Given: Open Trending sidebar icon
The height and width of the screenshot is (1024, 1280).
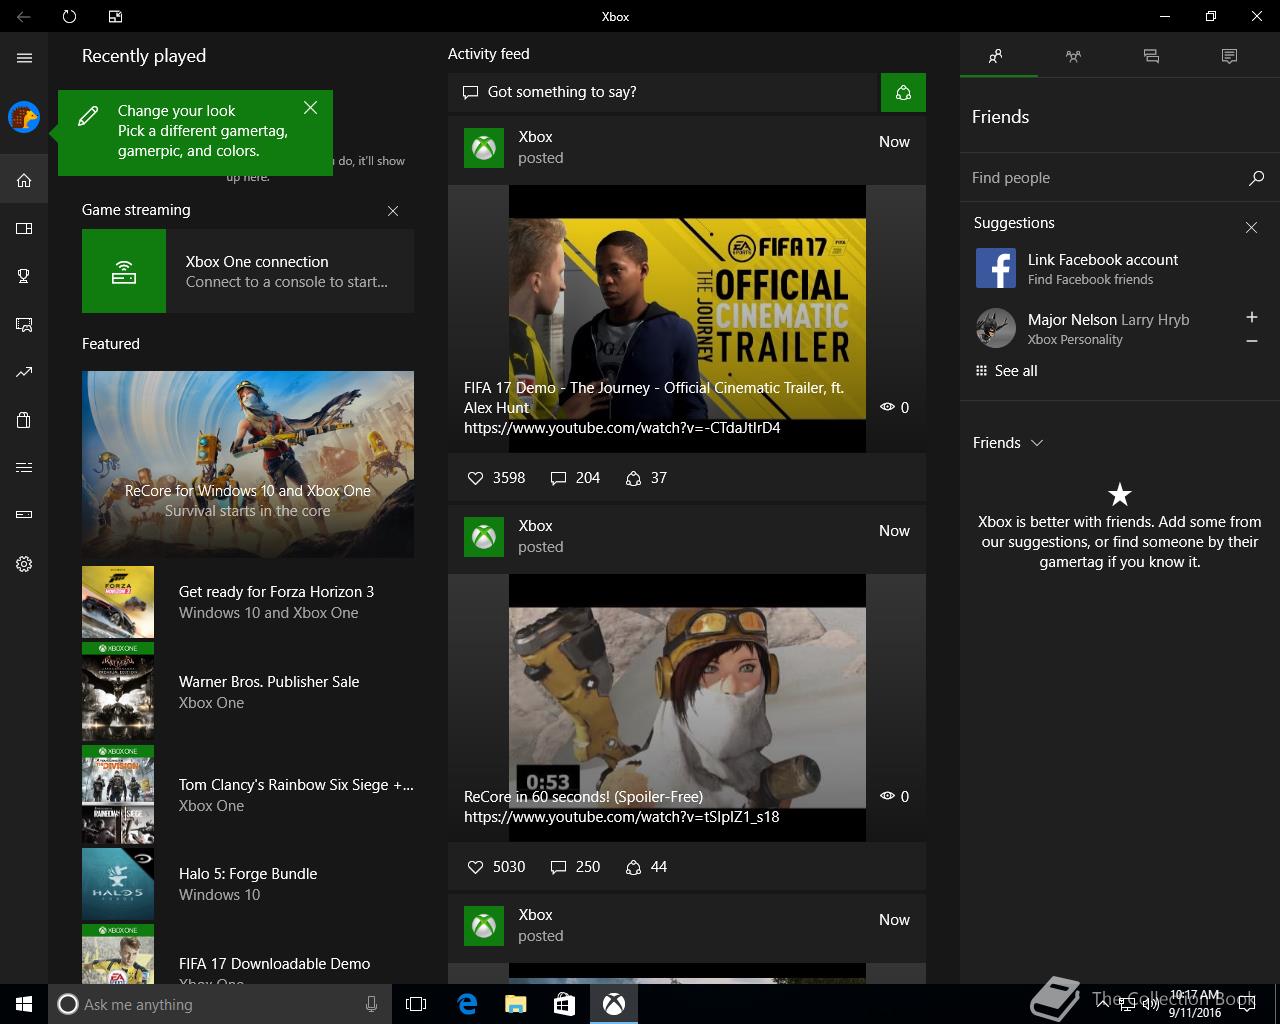Looking at the screenshot, I should 24,372.
